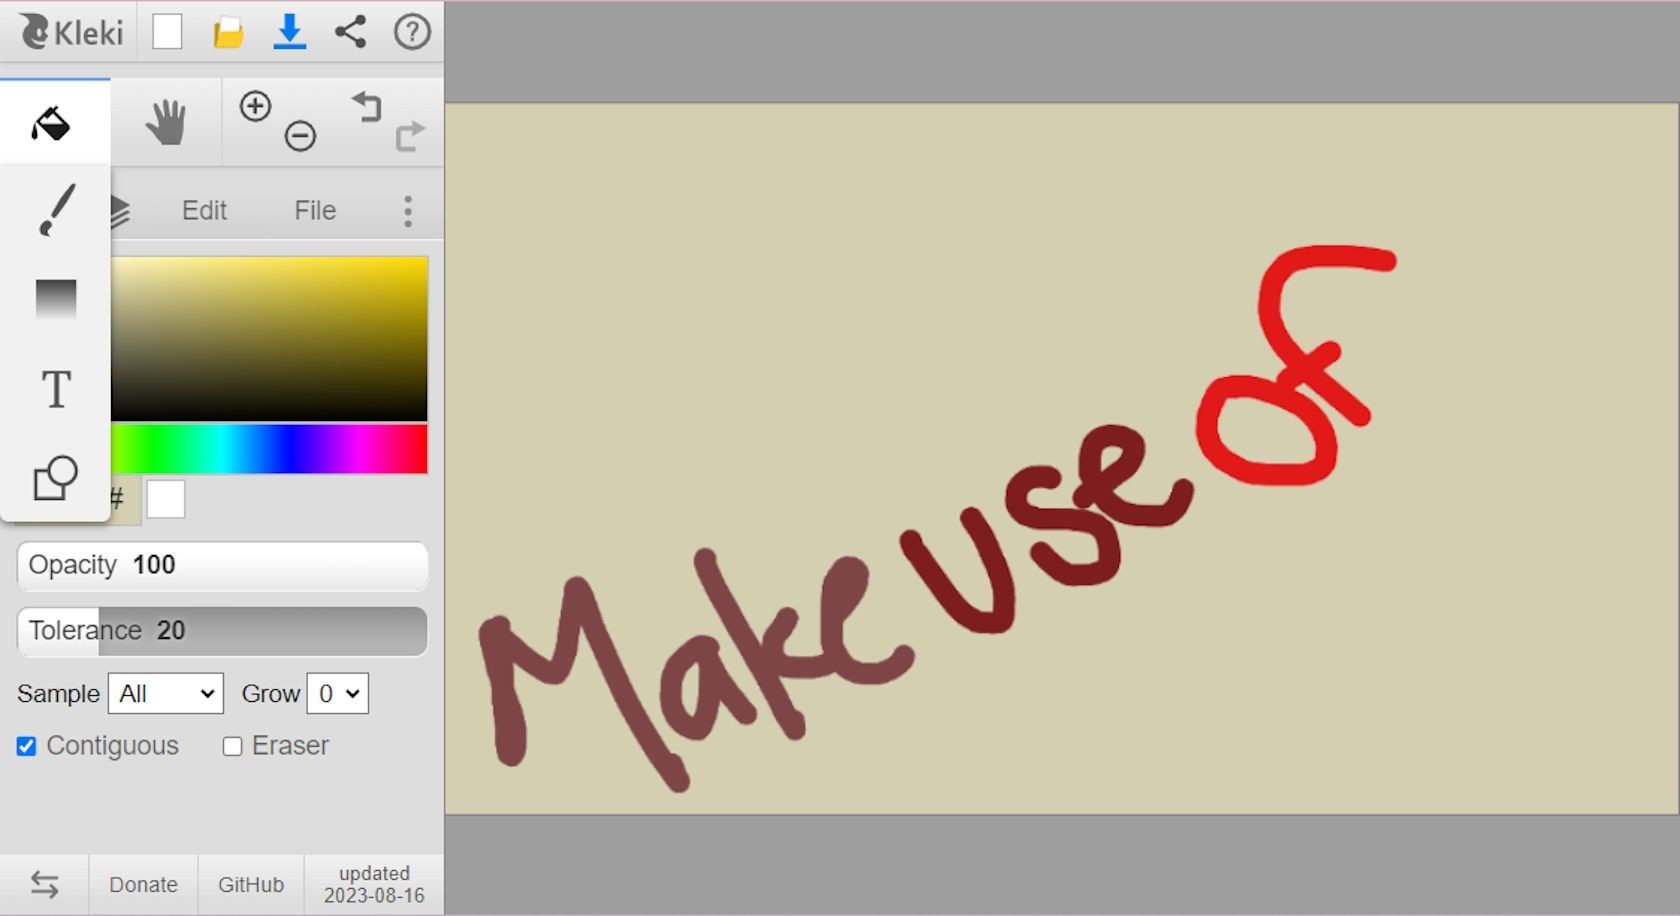Adjust the Tolerance slider
The width and height of the screenshot is (1680, 916).
point(222,631)
